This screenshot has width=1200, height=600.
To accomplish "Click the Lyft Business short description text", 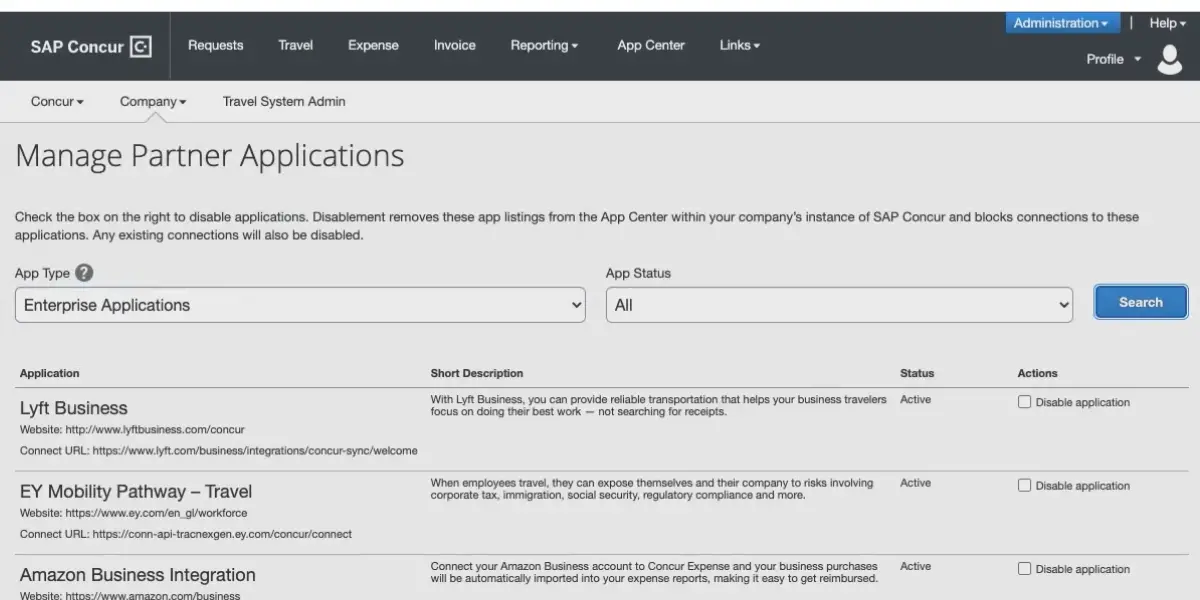I will (658, 405).
